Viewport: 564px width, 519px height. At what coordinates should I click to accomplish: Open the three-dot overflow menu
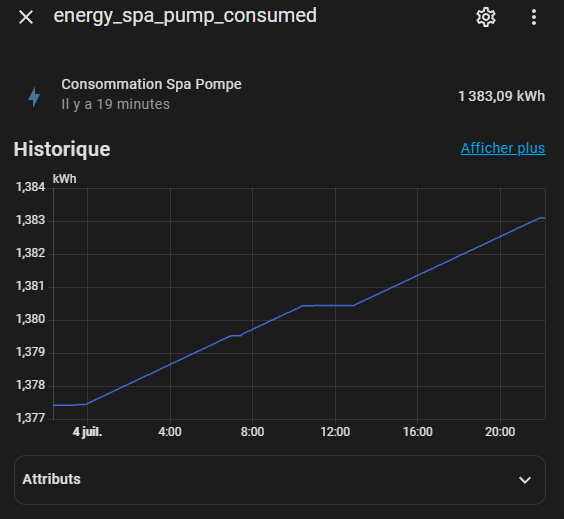pos(534,17)
